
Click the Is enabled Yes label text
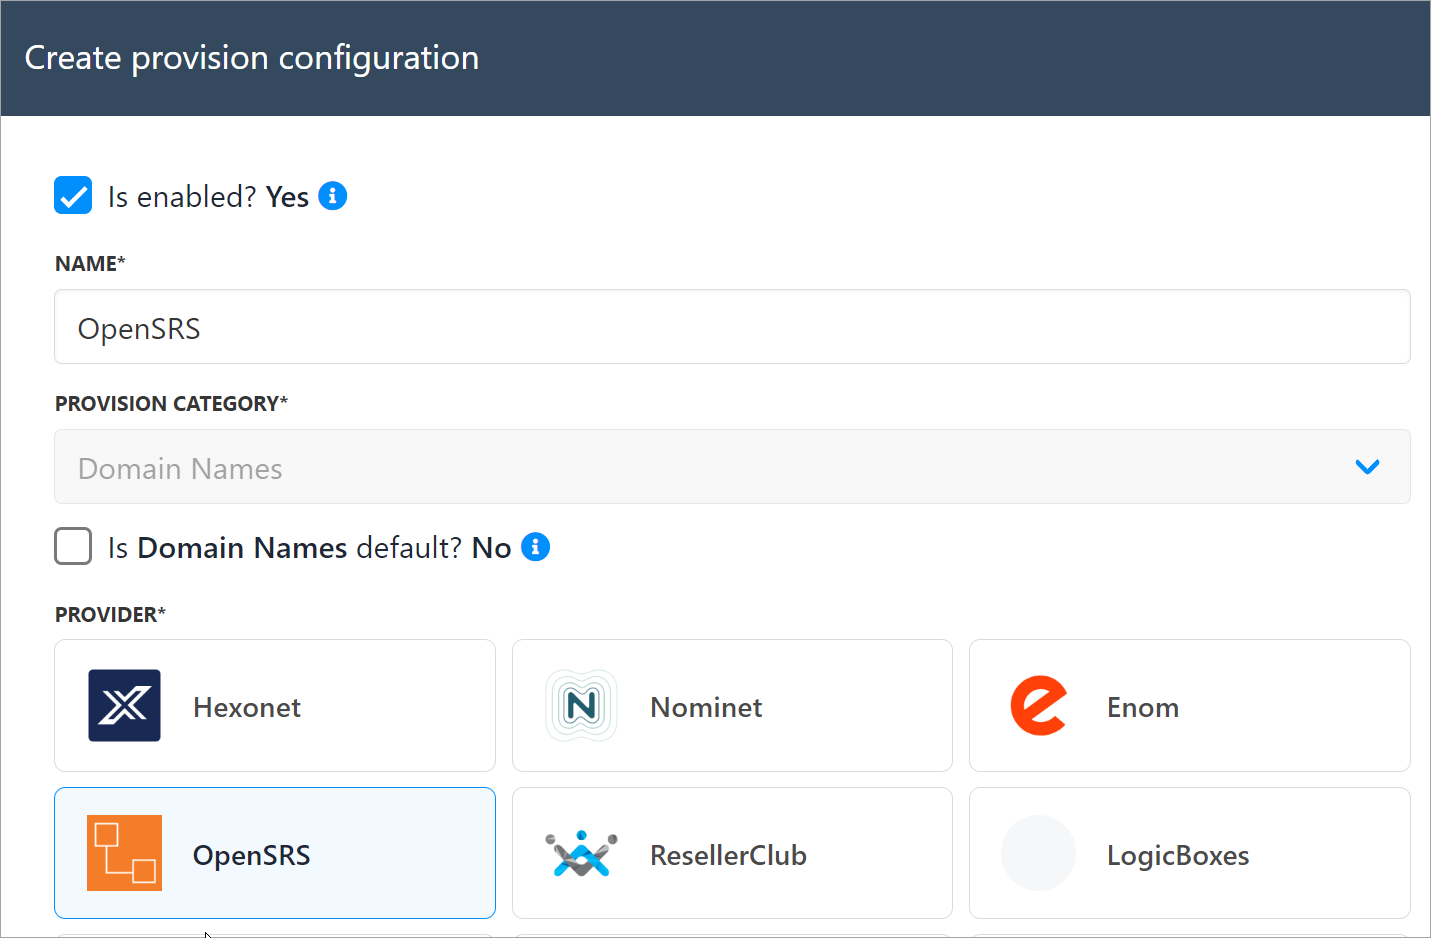[208, 197]
